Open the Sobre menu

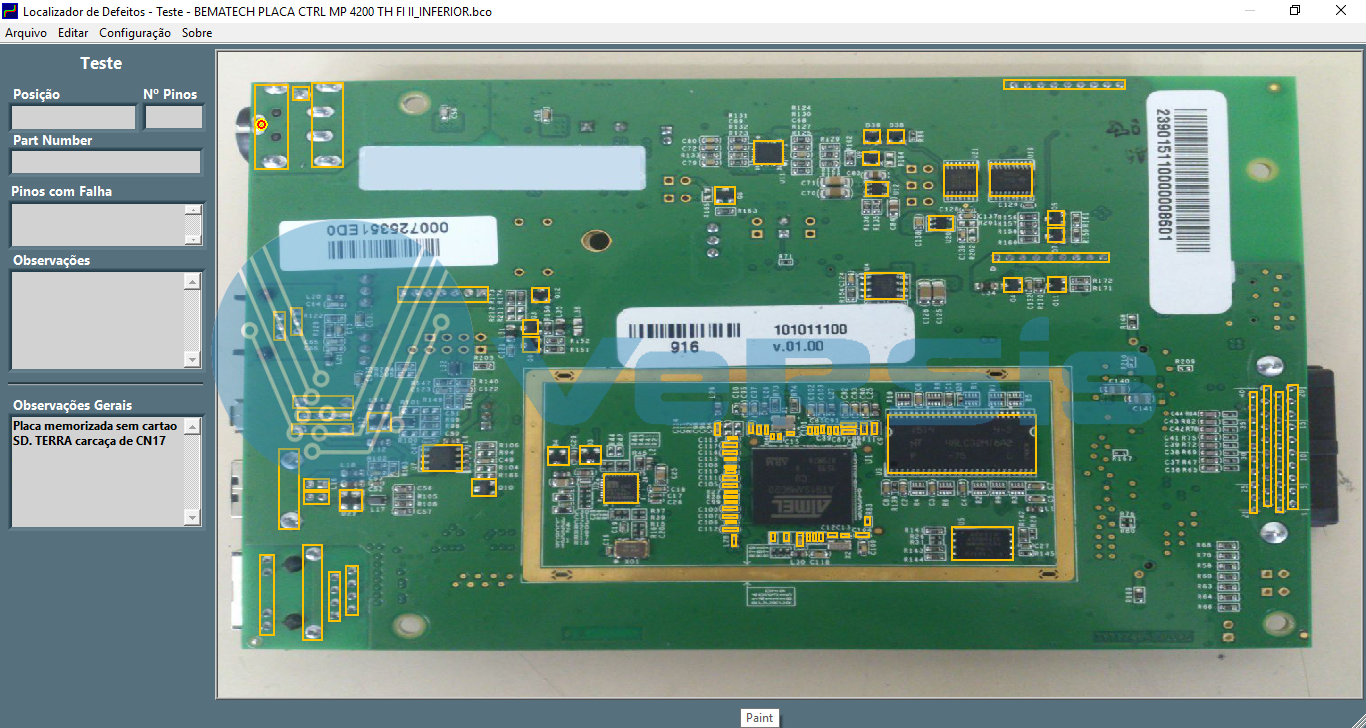click(x=197, y=33)
